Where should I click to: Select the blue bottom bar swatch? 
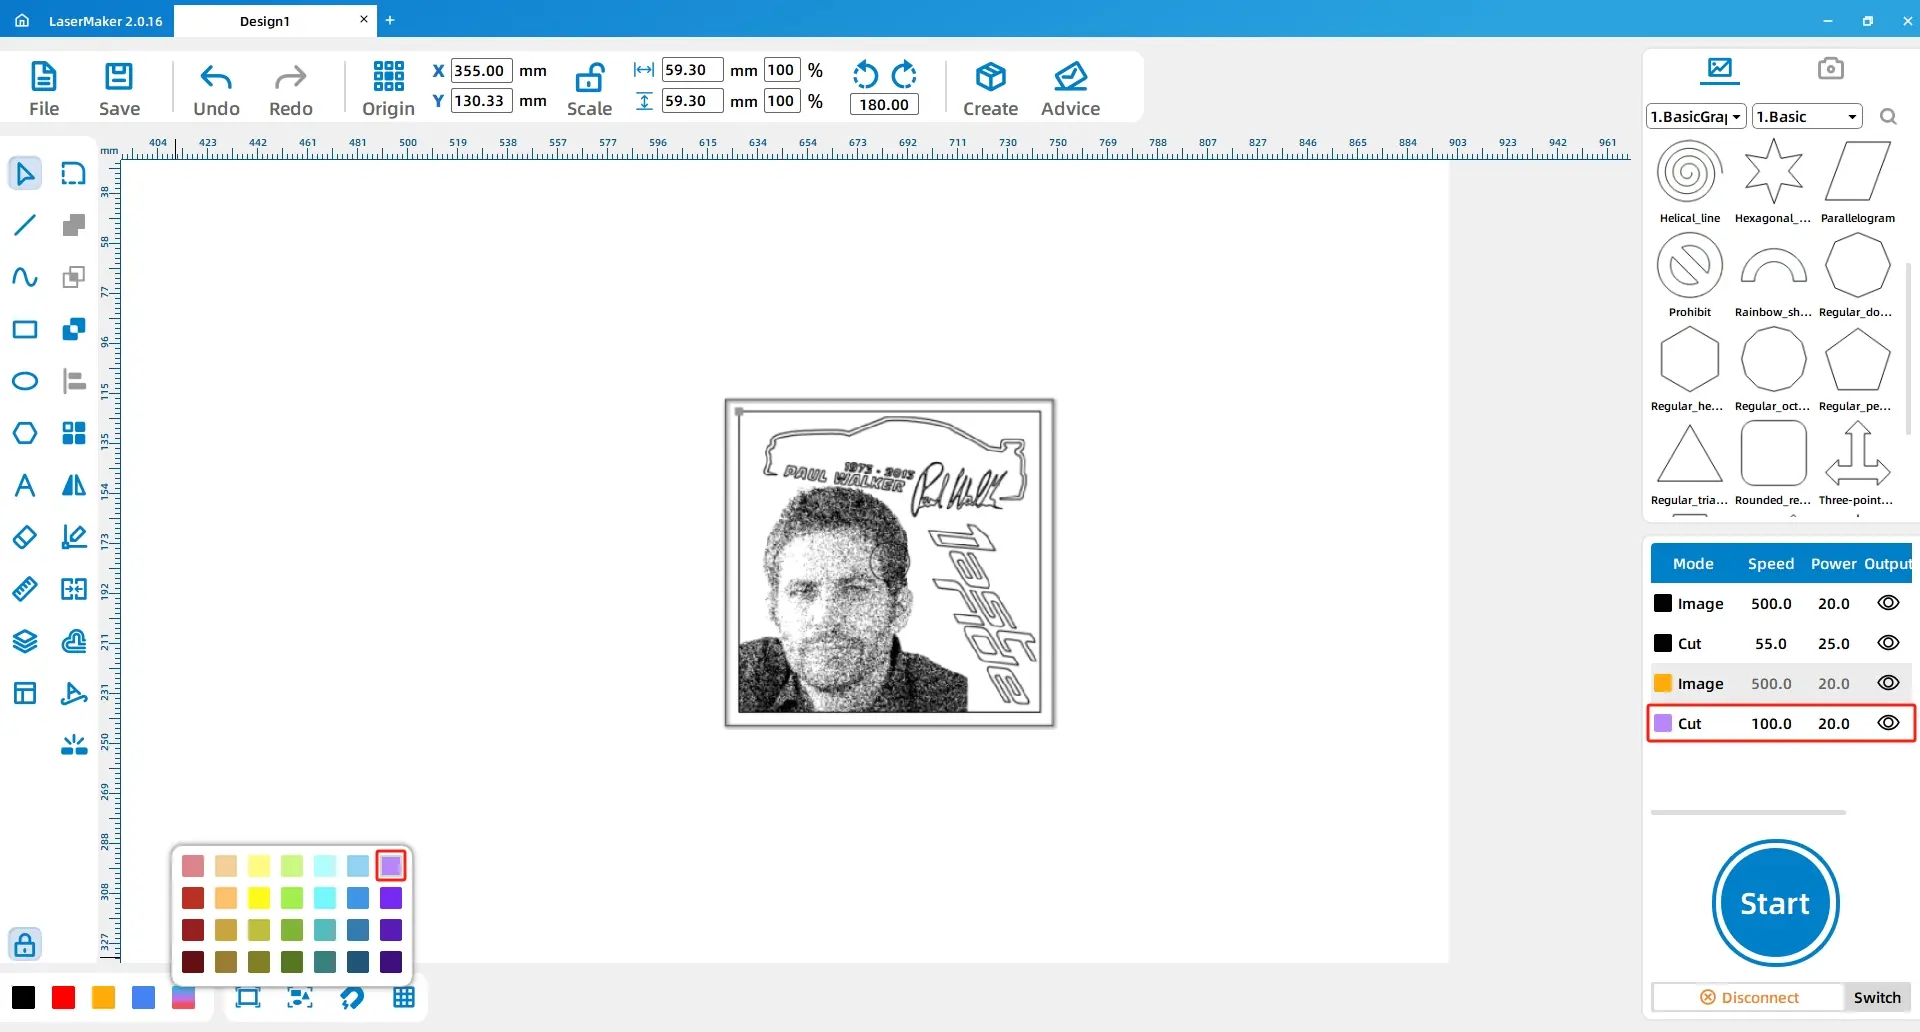(144, 997)
